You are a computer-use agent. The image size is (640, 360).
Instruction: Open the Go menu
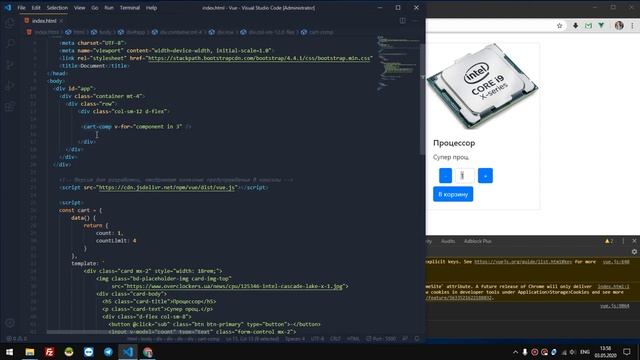click(x=95, y=8)
